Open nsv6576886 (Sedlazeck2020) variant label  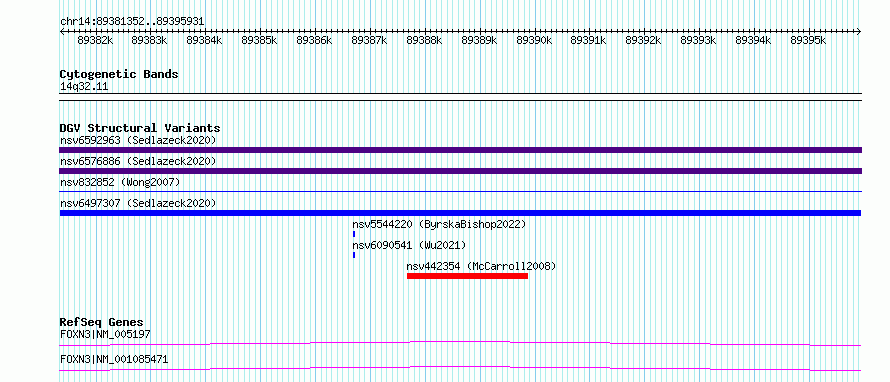[138, 161]
